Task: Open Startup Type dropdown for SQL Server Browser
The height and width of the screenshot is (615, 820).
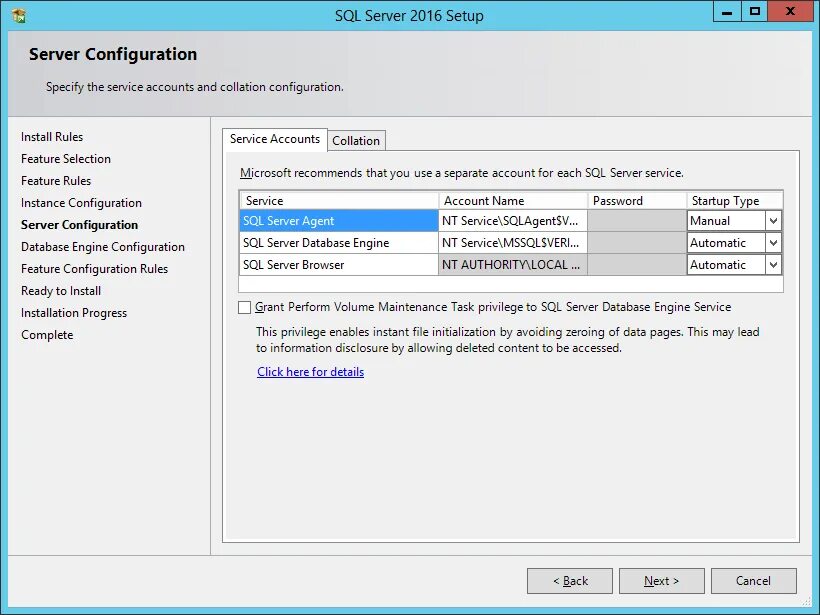Action: (773, 265)
